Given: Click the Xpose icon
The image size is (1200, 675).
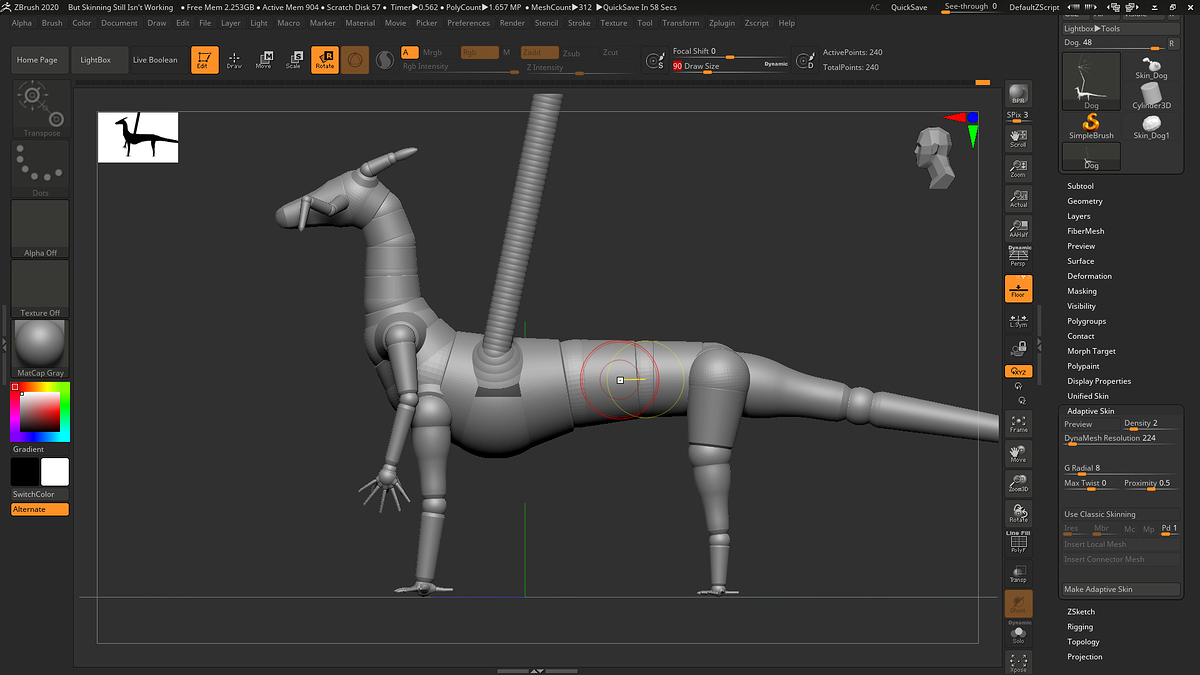Looking at the screenshot, I should [x=1018, y=662].
